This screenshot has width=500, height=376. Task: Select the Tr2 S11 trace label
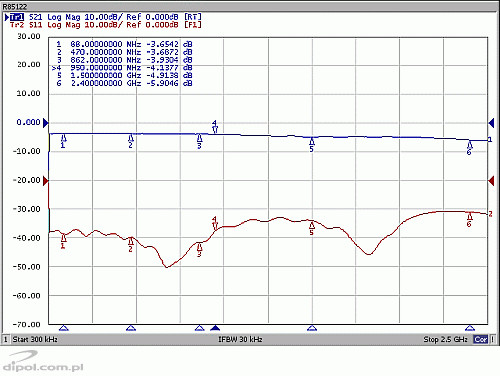[106, 25]
